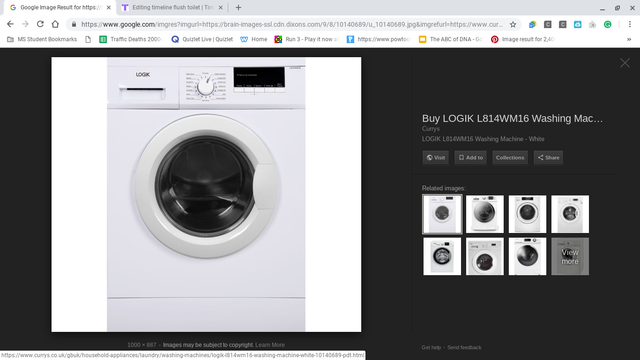Open the Buy LOGIK L814WM16 title link
The image size is (640, 360).
pos(512,118)
